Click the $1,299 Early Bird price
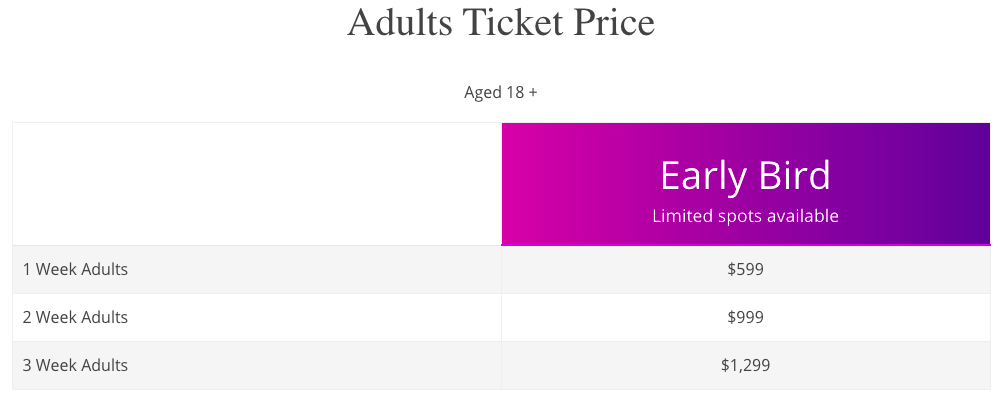Image resolution: width=1006 pixels, height=409 pixels. 745,365
